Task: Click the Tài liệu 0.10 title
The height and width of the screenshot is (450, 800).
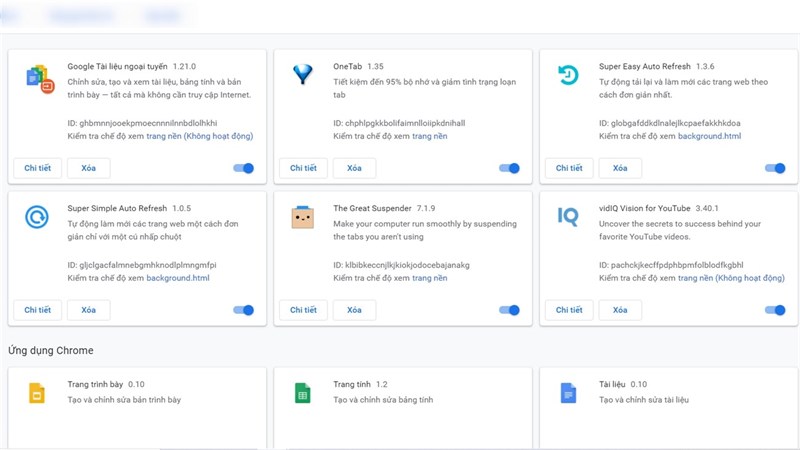Action: pyautogui.click(x=623, y=384)
